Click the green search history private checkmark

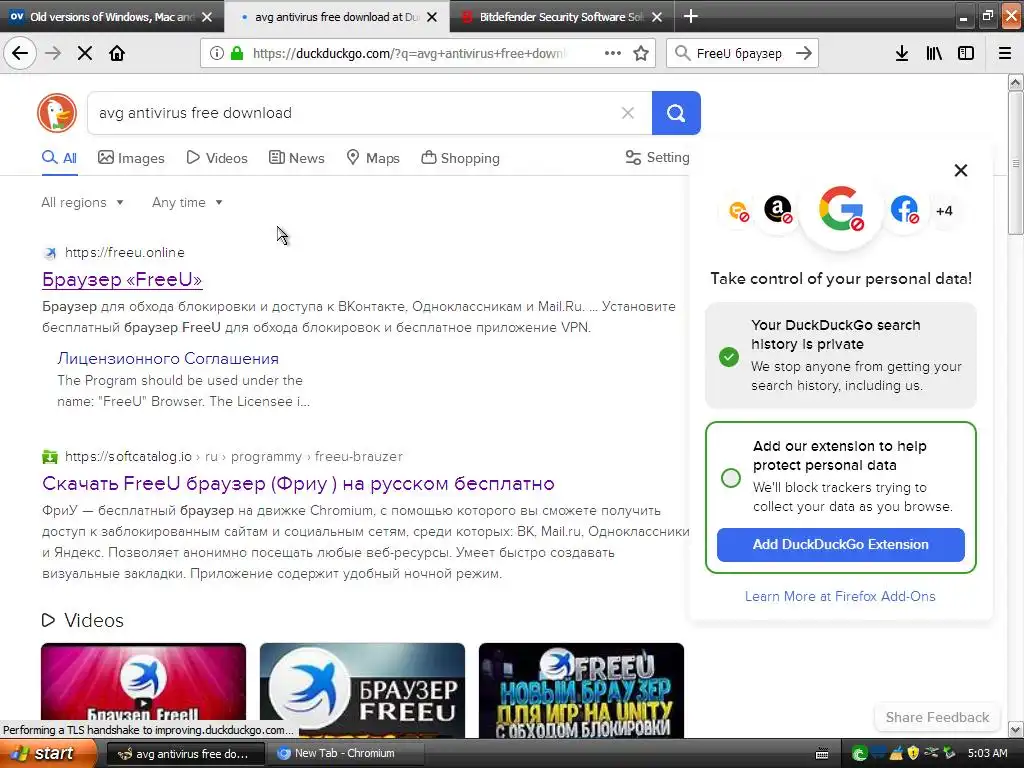pos(729,357)
